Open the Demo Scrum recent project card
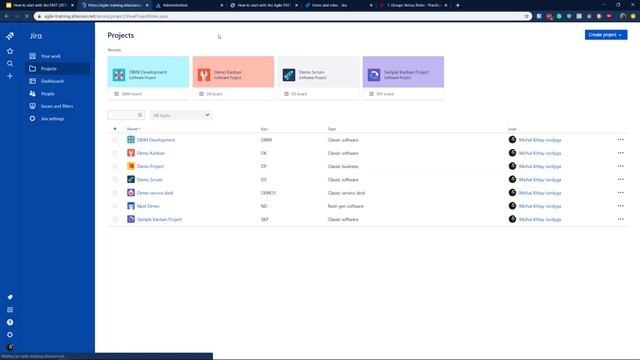 click(x=318, y=72)
